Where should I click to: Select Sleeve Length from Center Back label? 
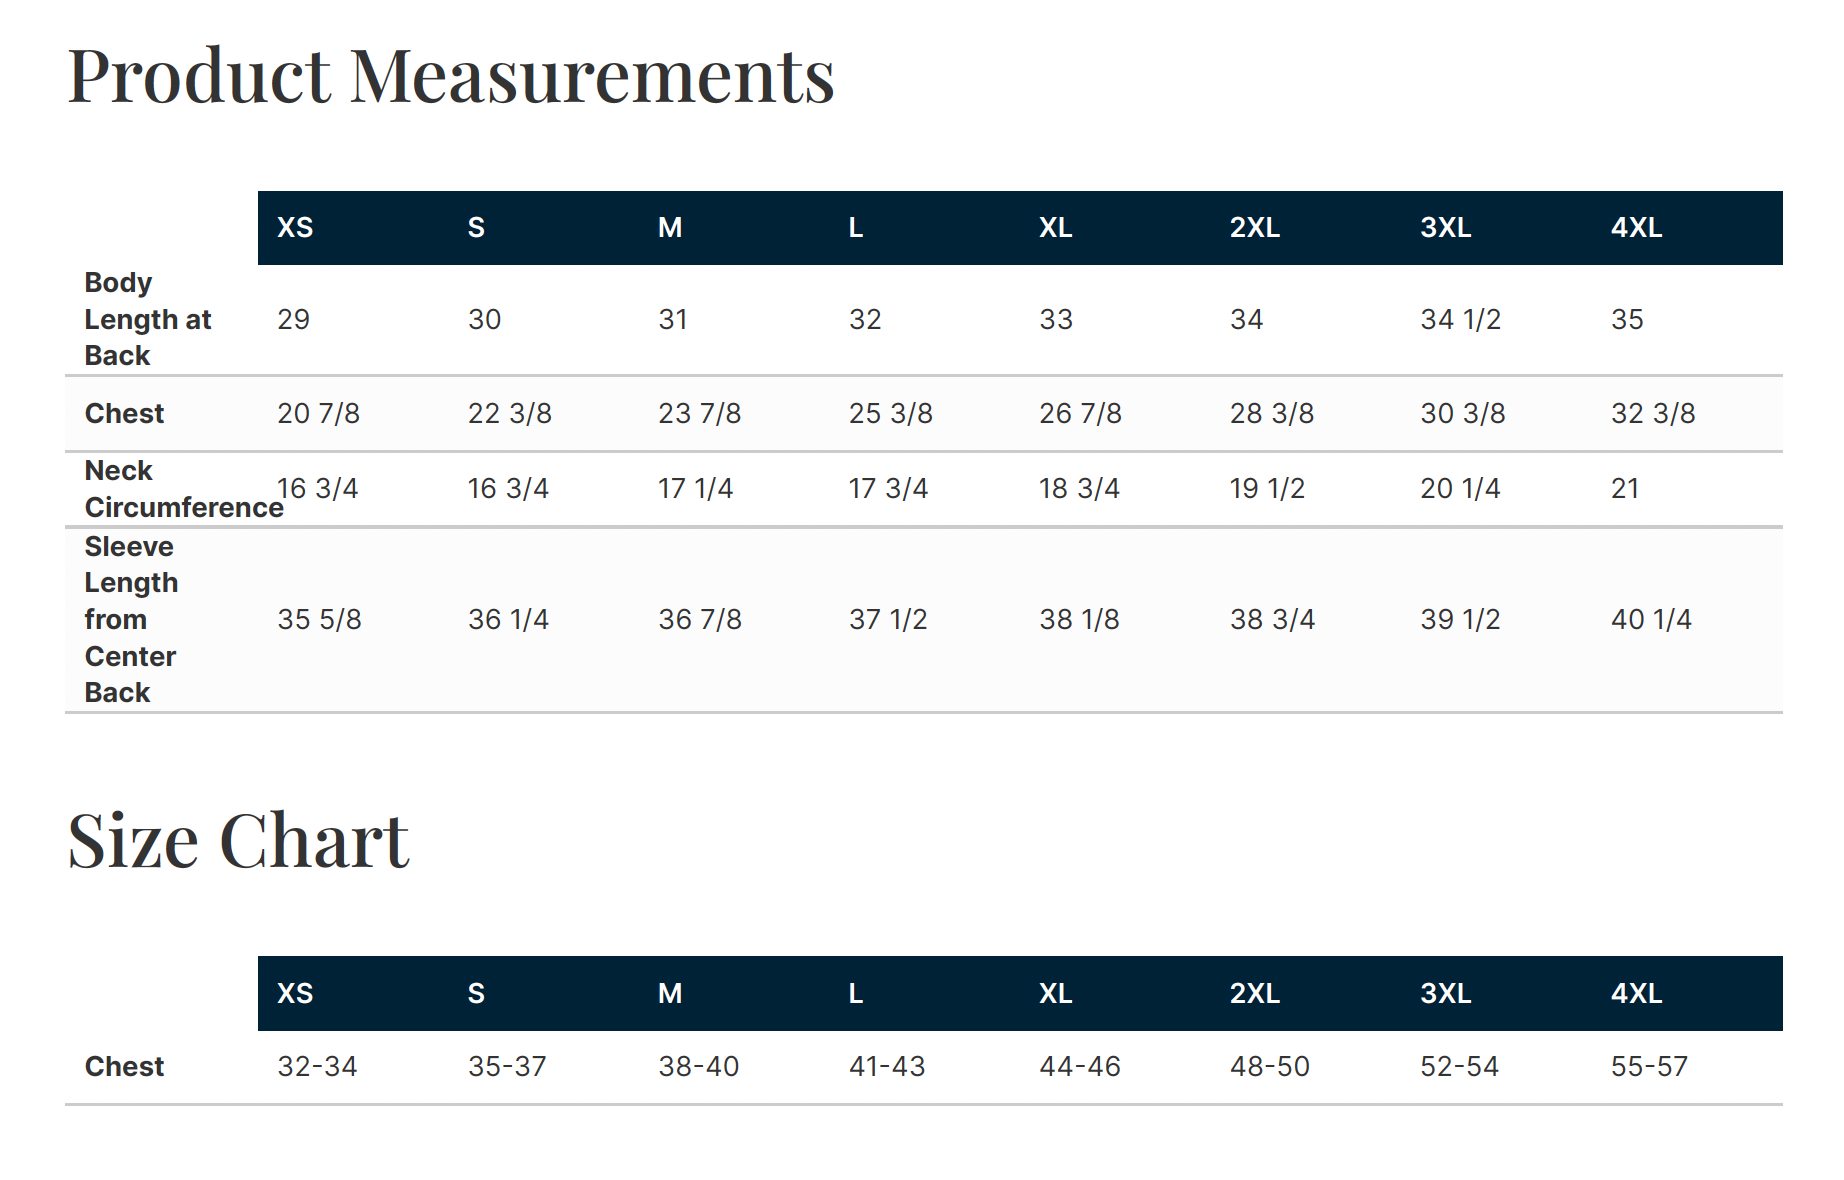click(x=131, y=619)
